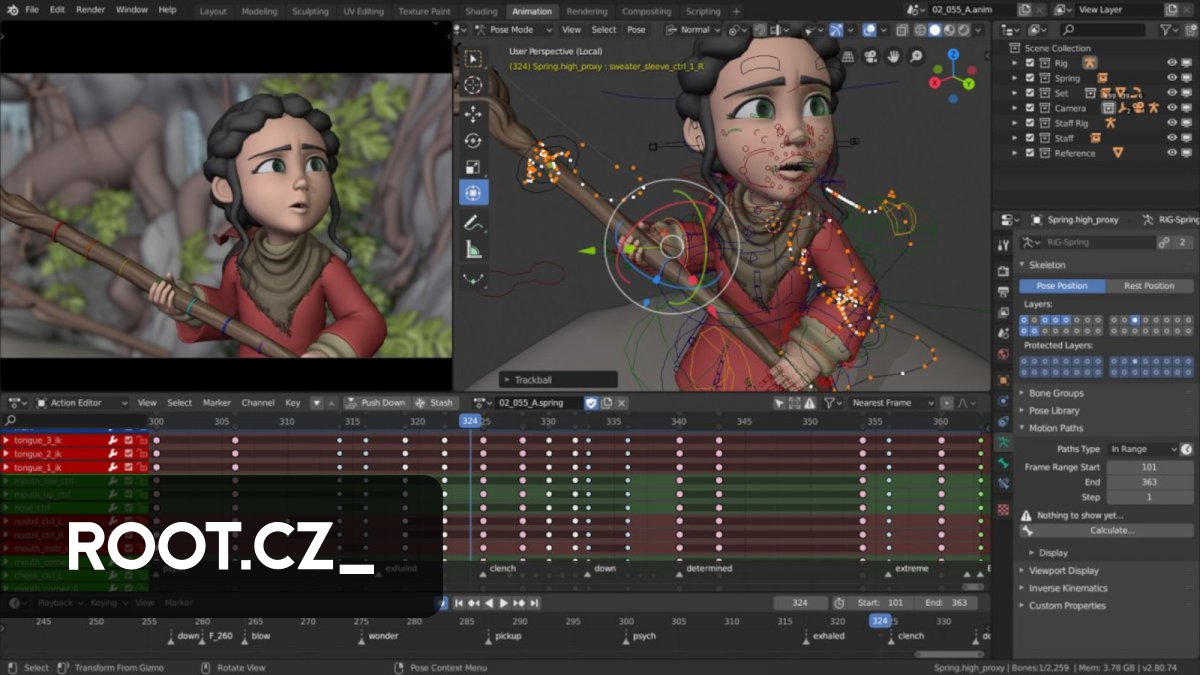This screenshot has width=1200, height=675.
Task: Click the camera view icon in the viewport
Action: coord(870,55)
